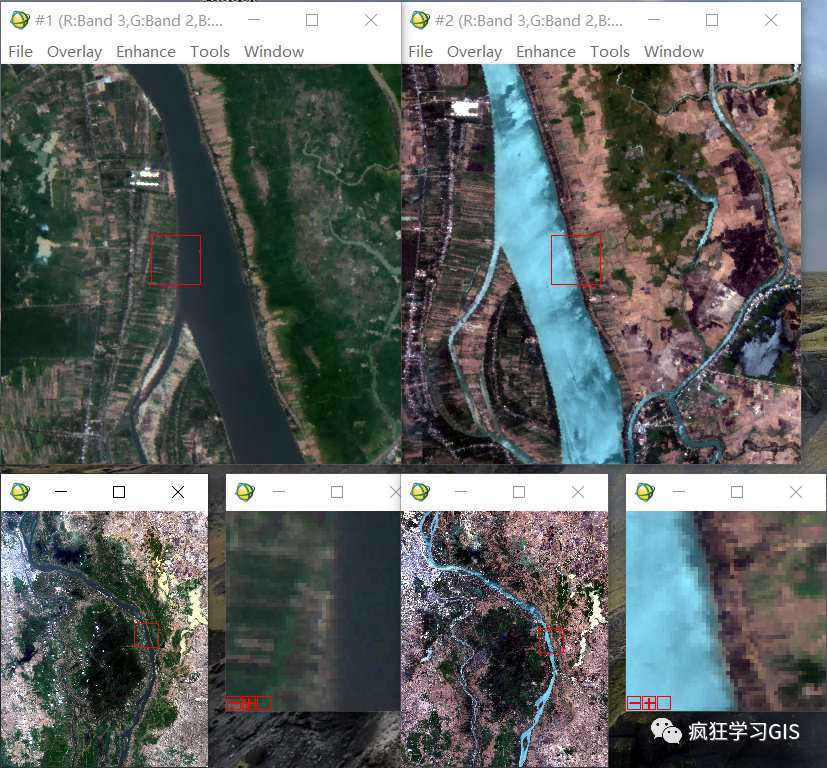Close the #1 display window
This screenshot has width=827, height=768.
[371, 20]
